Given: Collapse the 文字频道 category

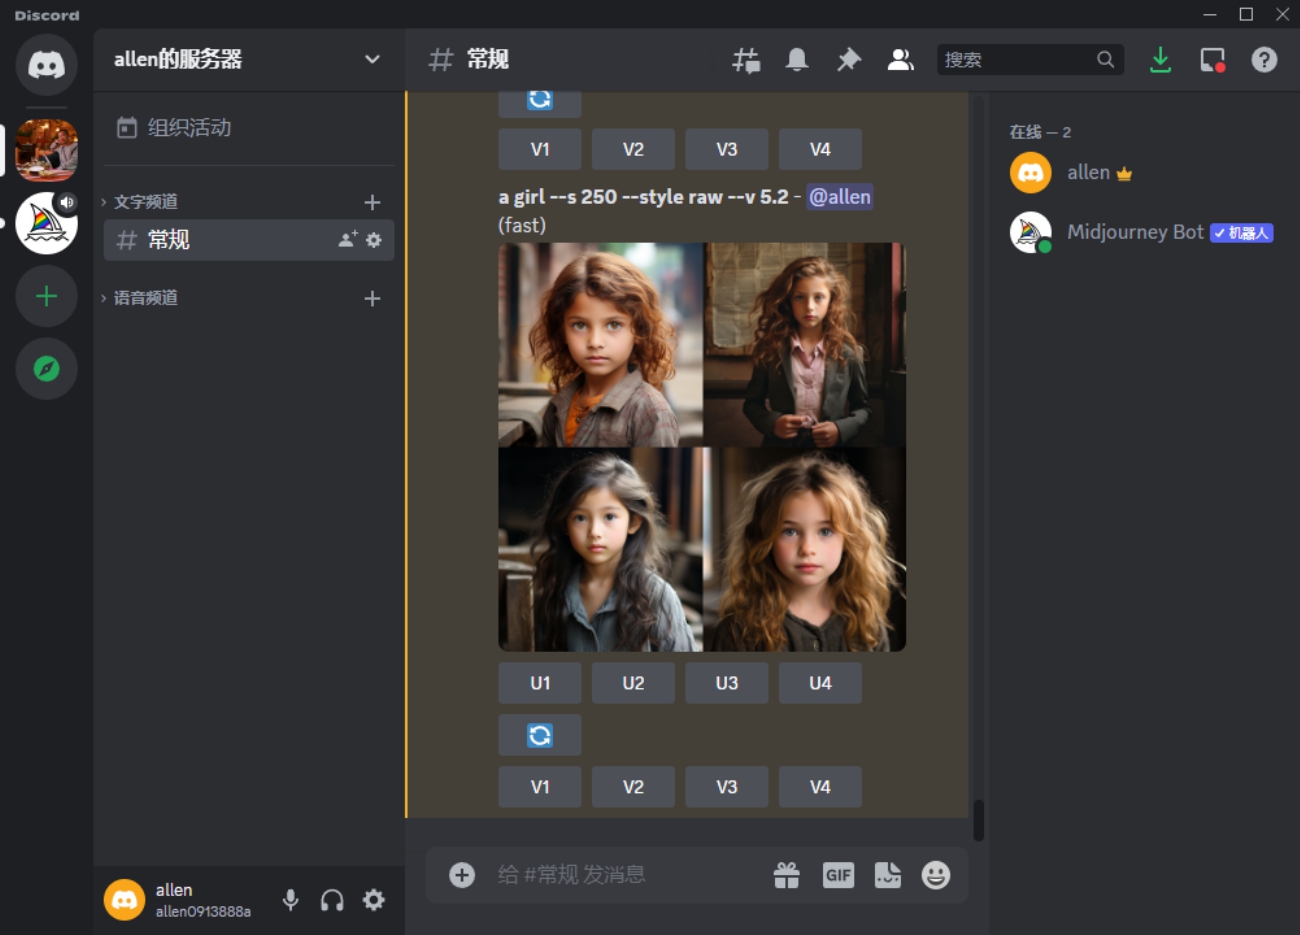Looking at the screenshot, I should click(x=145, y=202).
